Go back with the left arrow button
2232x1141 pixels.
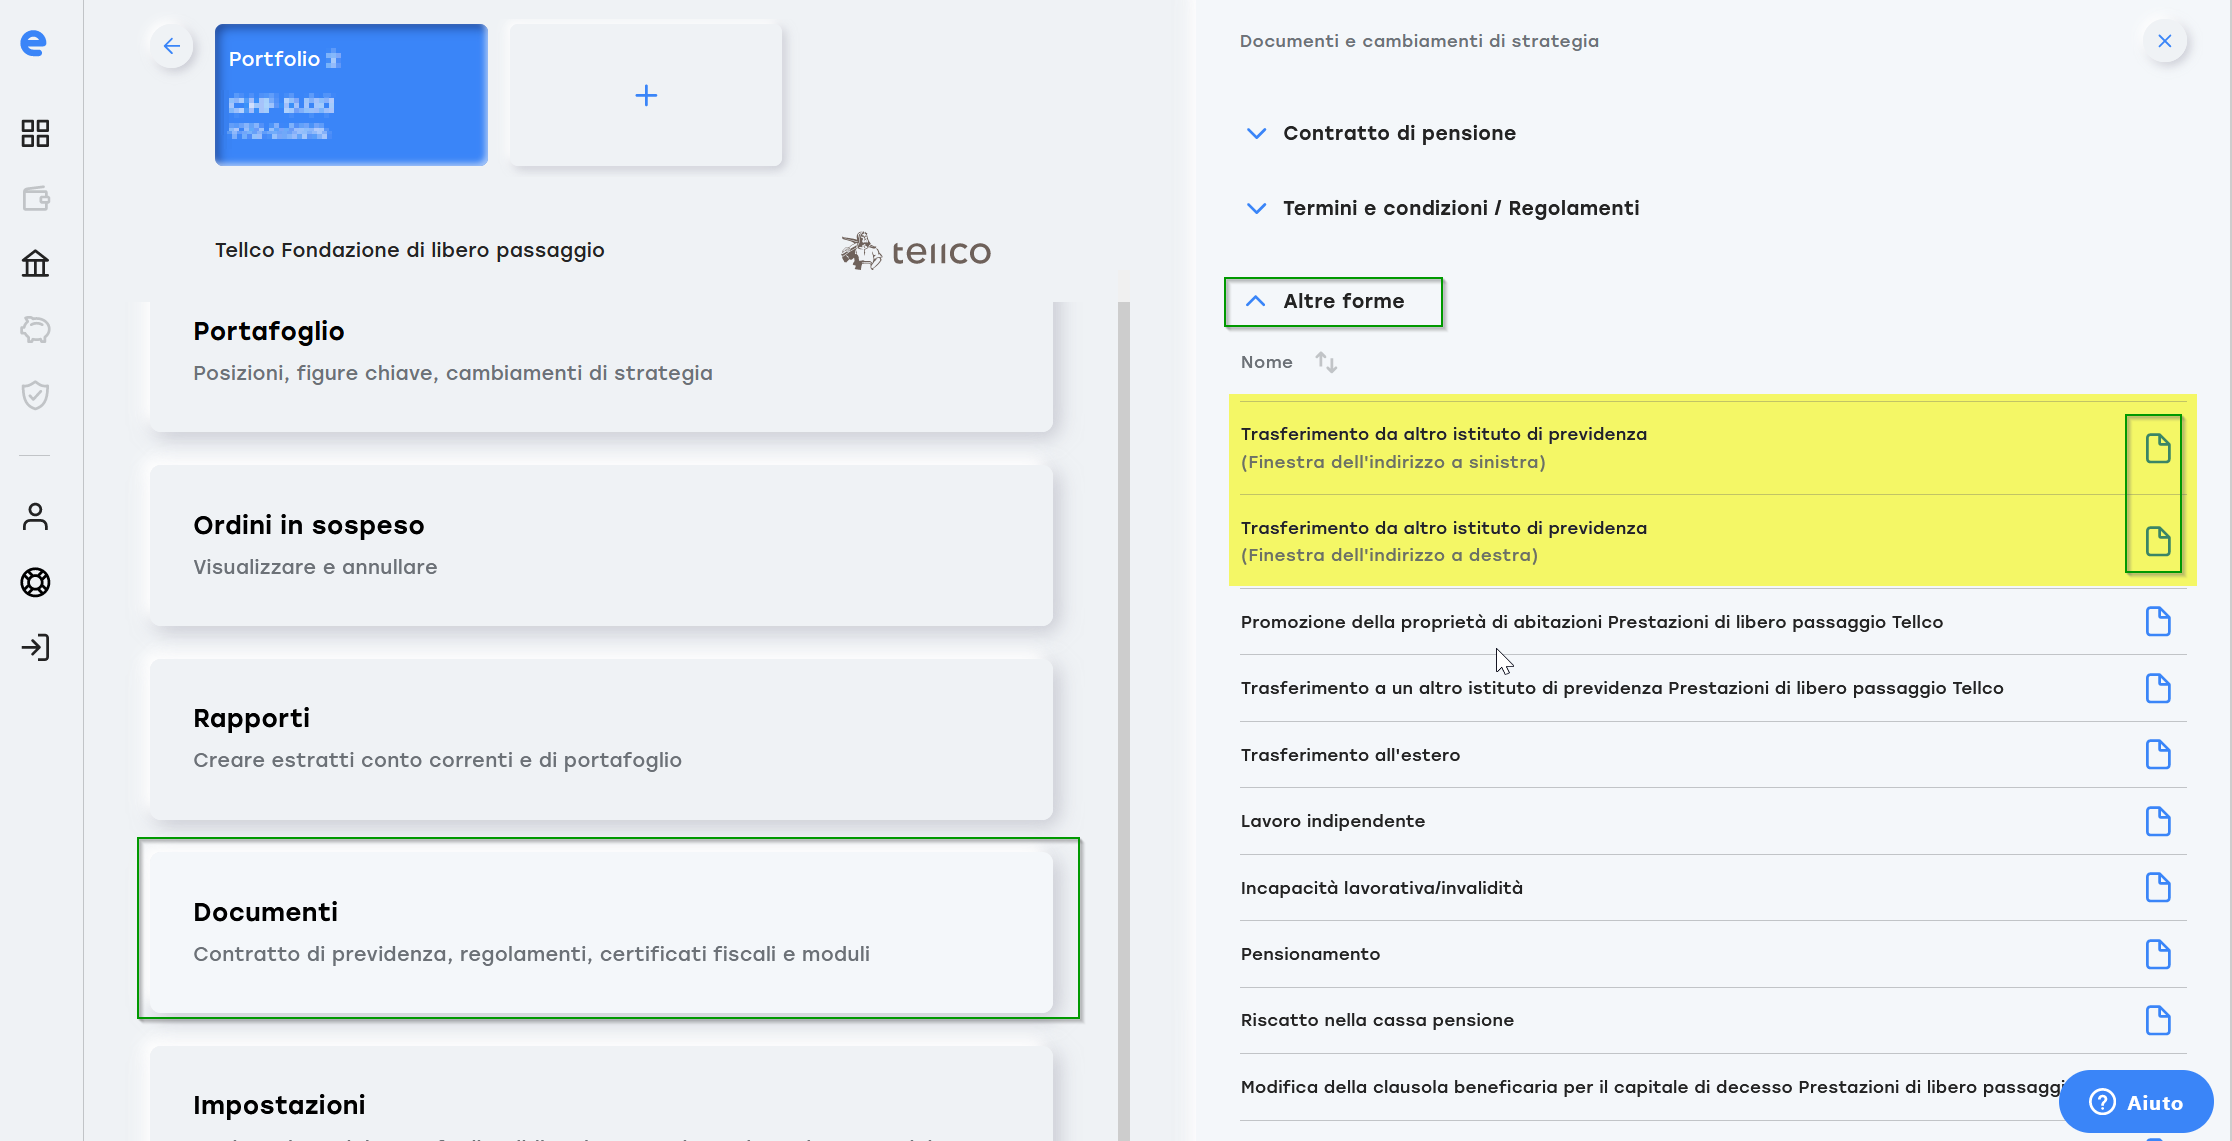pyautogui.click(x=172, y=46)
